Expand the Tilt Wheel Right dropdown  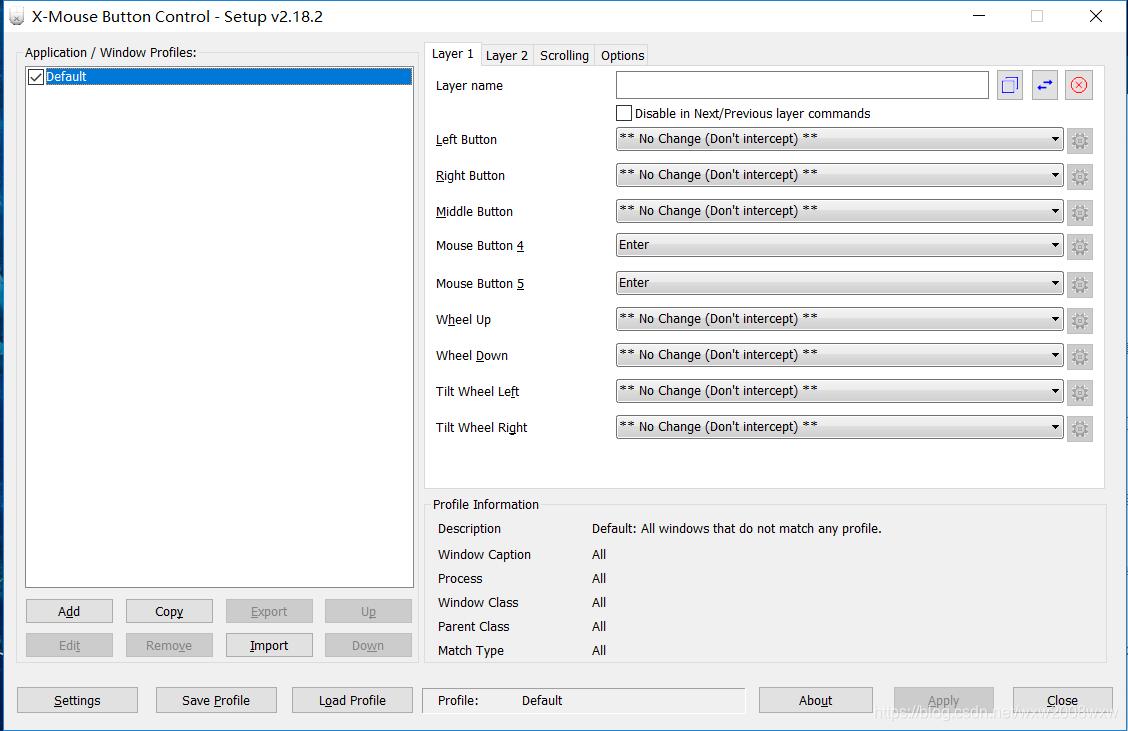pyautogui.click(x=840, y=427)
